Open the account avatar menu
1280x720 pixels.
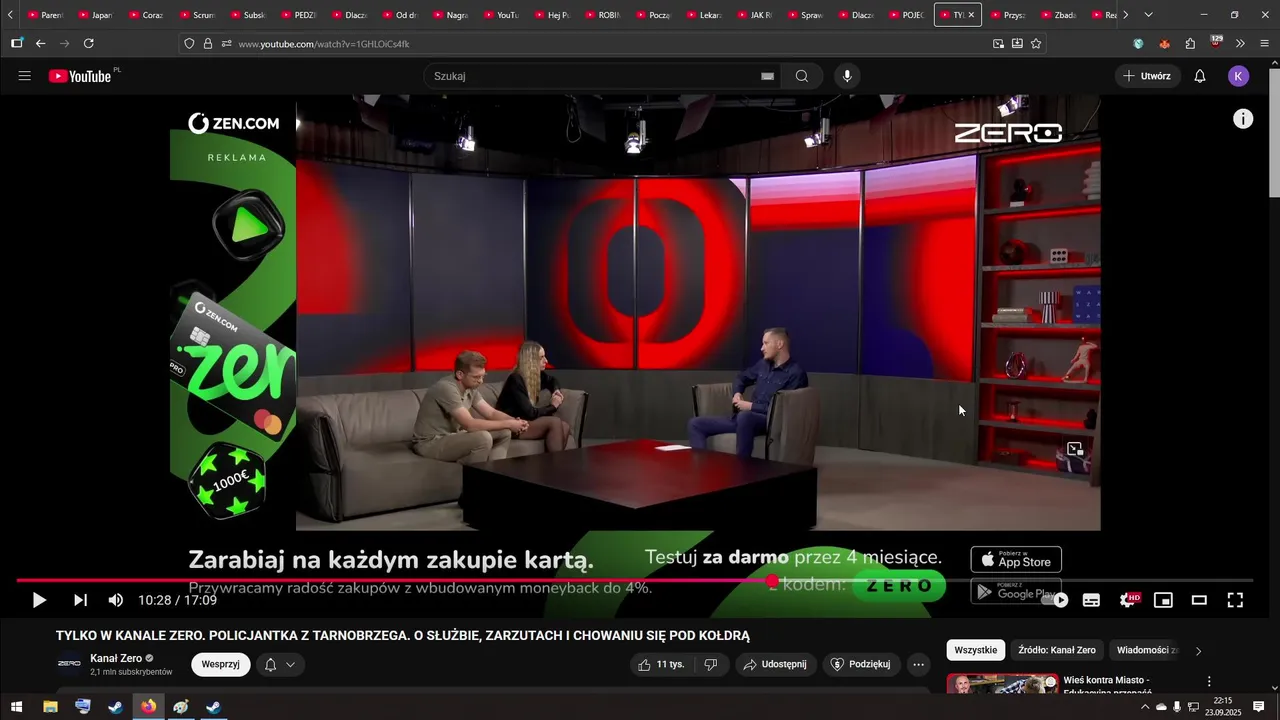(1238, 76)
